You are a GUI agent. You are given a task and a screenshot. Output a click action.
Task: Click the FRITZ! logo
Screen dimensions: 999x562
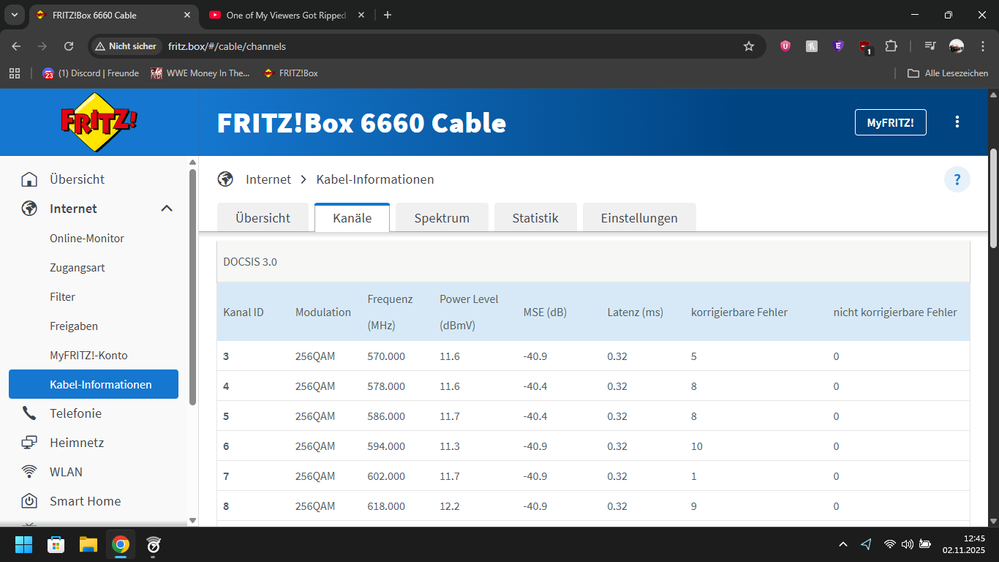click(x=98, y=122)
